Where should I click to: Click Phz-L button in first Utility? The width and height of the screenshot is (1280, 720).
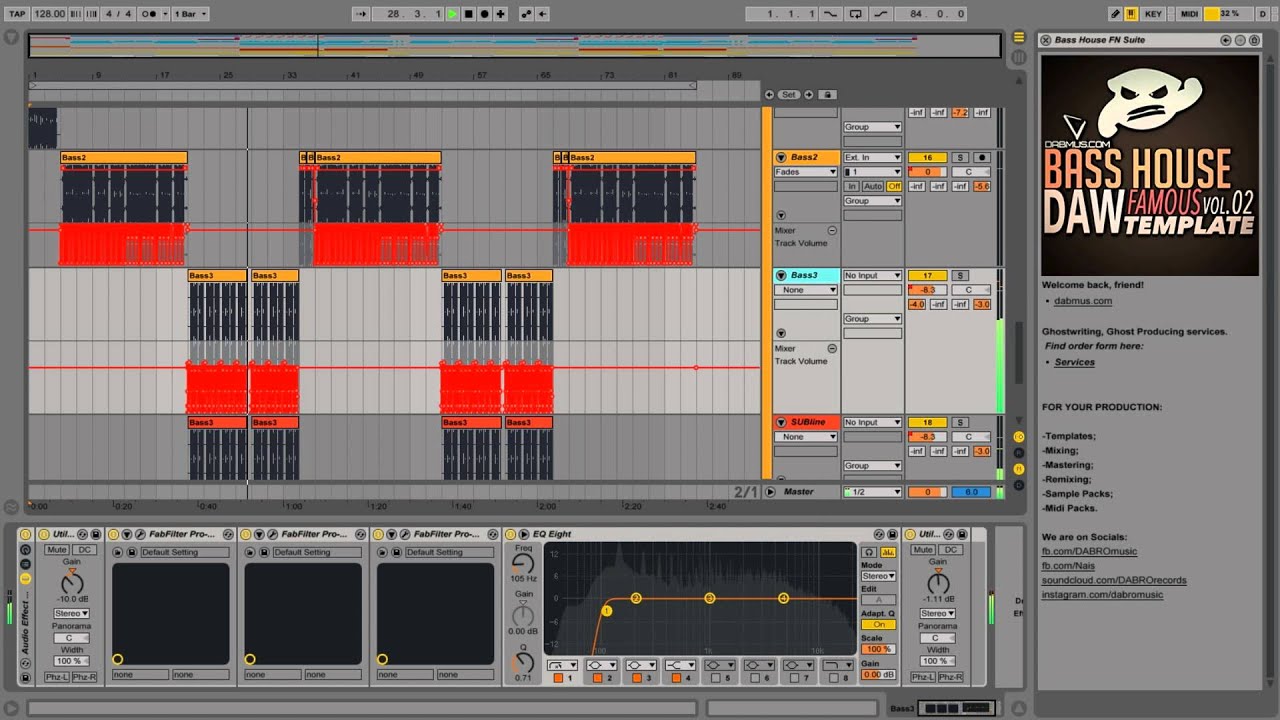[x=57, y=677]
